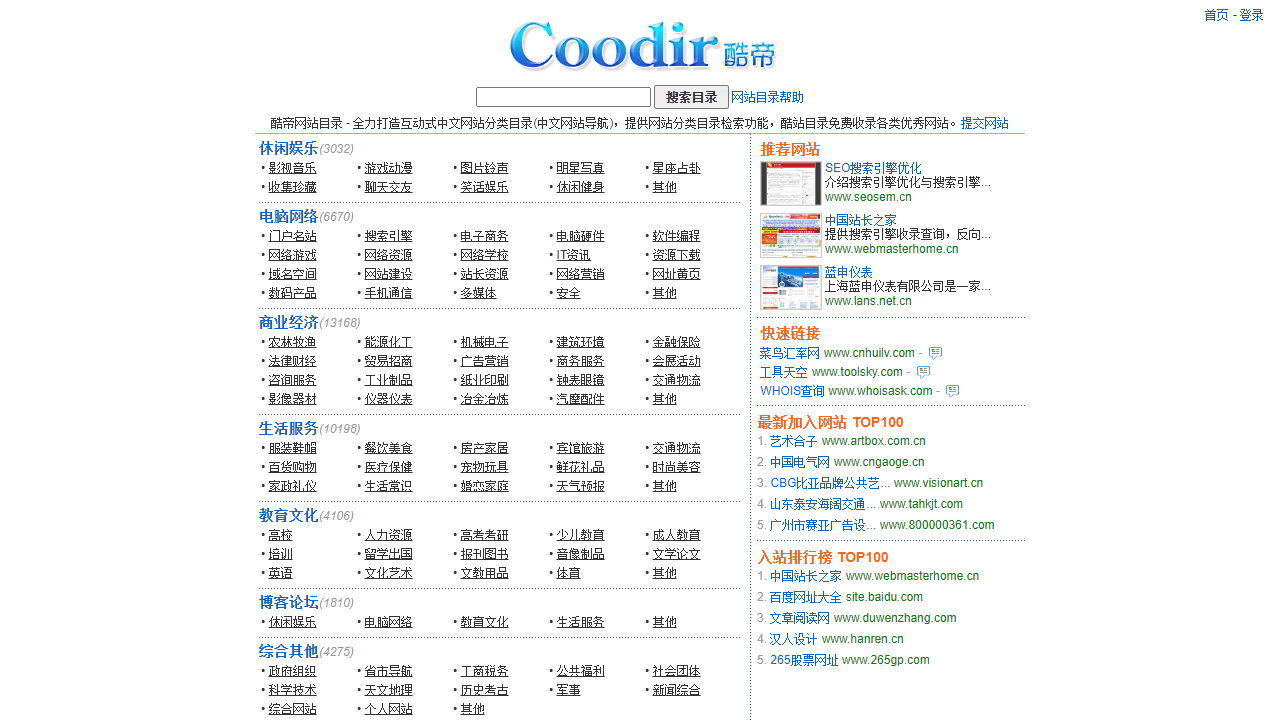Open the 博客论坛 category heading

(288, 602)
